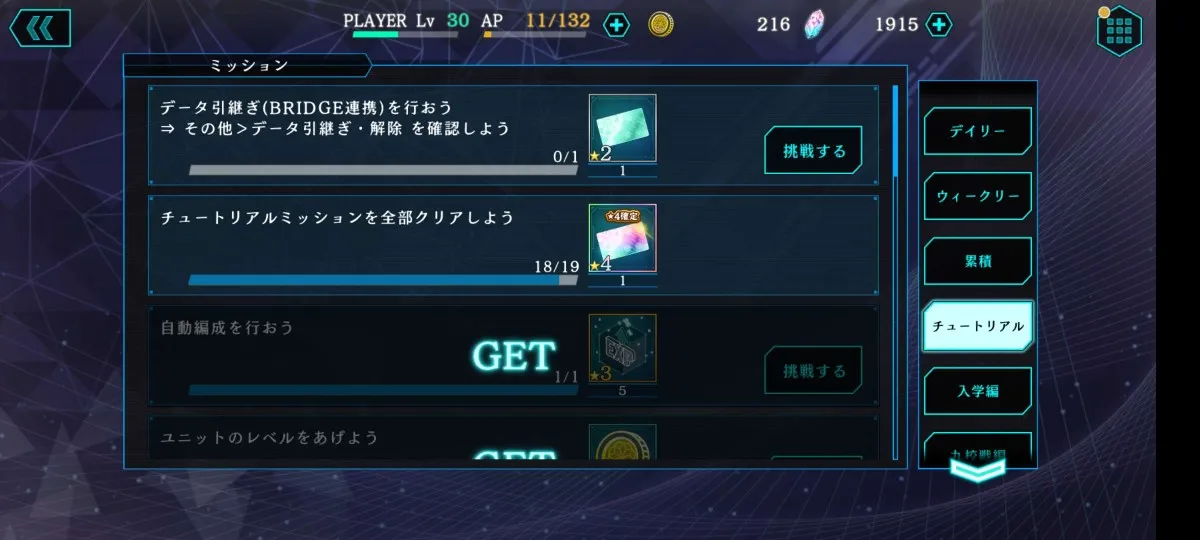Tap the ★2 ticket reward icon
This screenshot has height=540, width=1200.
pos(623,129)
